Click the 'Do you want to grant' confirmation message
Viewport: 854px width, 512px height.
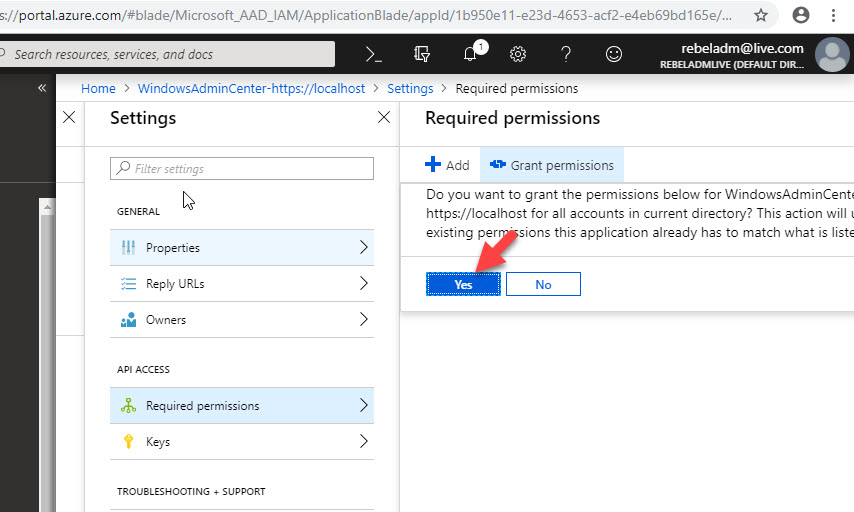[x=640, y=214]
